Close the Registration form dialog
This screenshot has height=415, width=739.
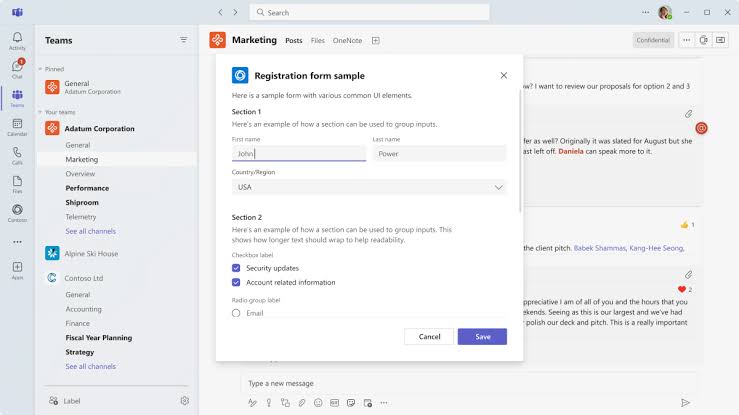(x=504, y=75)
